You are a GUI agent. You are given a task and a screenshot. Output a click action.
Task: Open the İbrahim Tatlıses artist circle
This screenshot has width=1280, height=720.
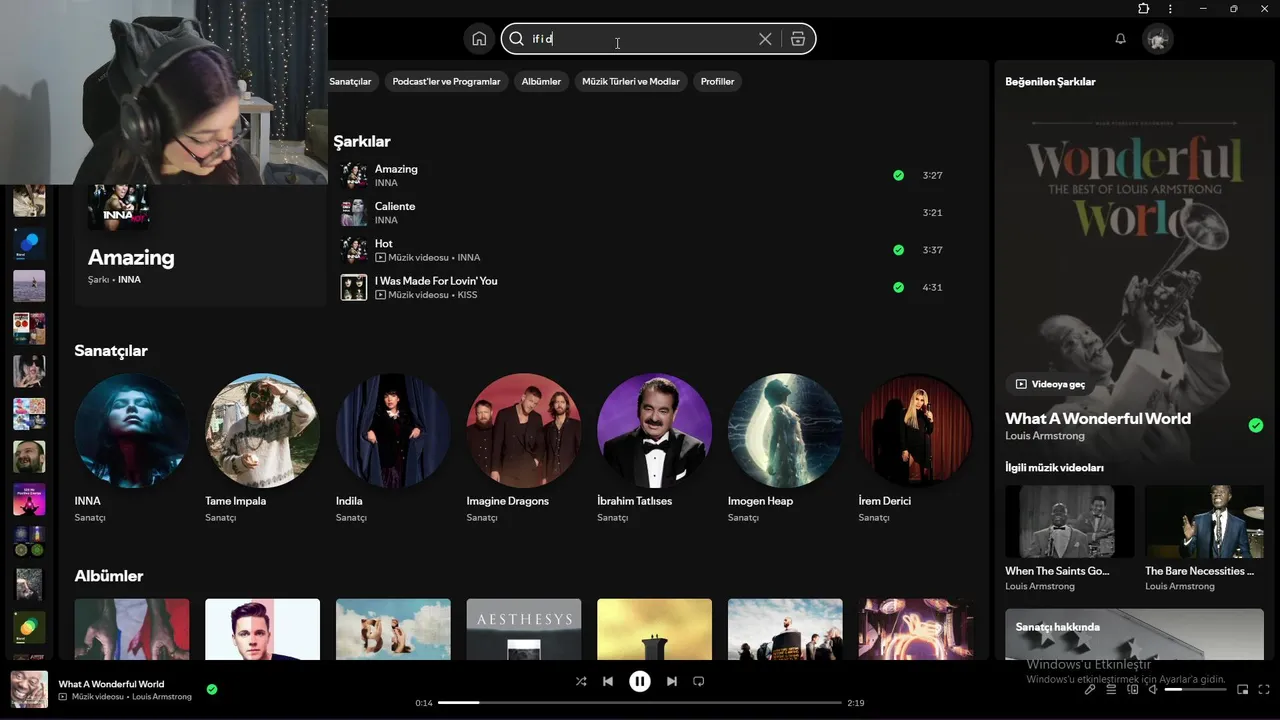[654, 431]
